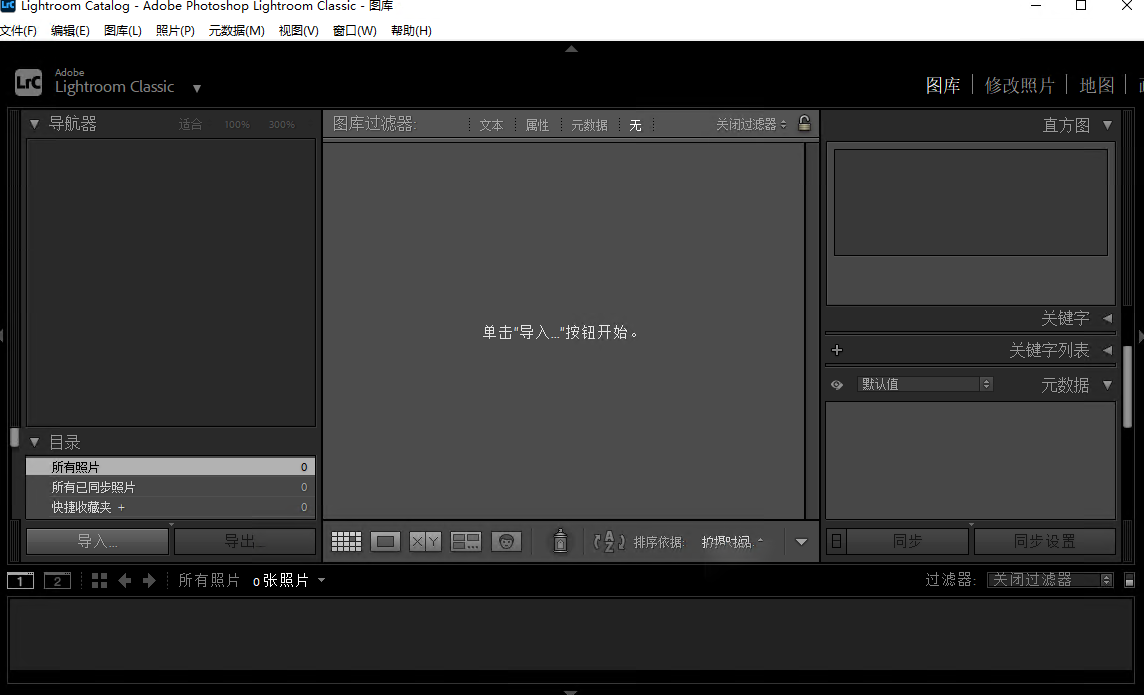Image resolution: width=1144 pixels, height=695 pixels.
Task: Open Compare view XY icon
Action: coord(425,542)
